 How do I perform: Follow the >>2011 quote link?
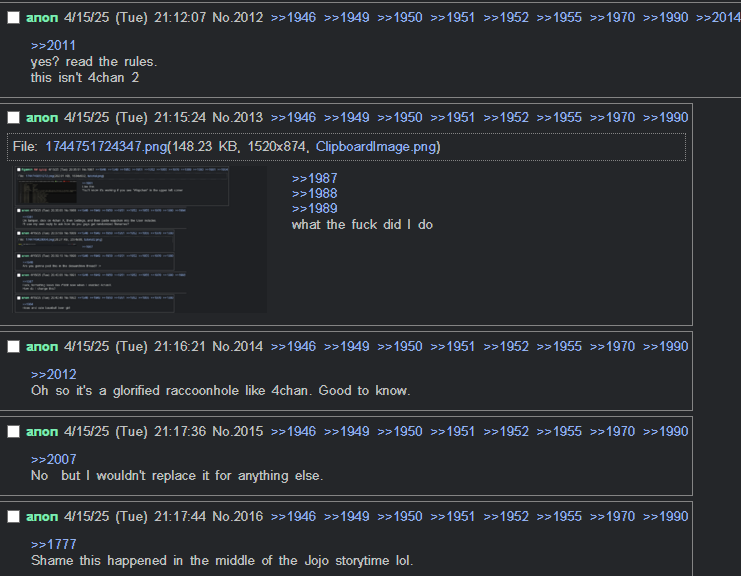pyautogui.click(x=53, y=46)
